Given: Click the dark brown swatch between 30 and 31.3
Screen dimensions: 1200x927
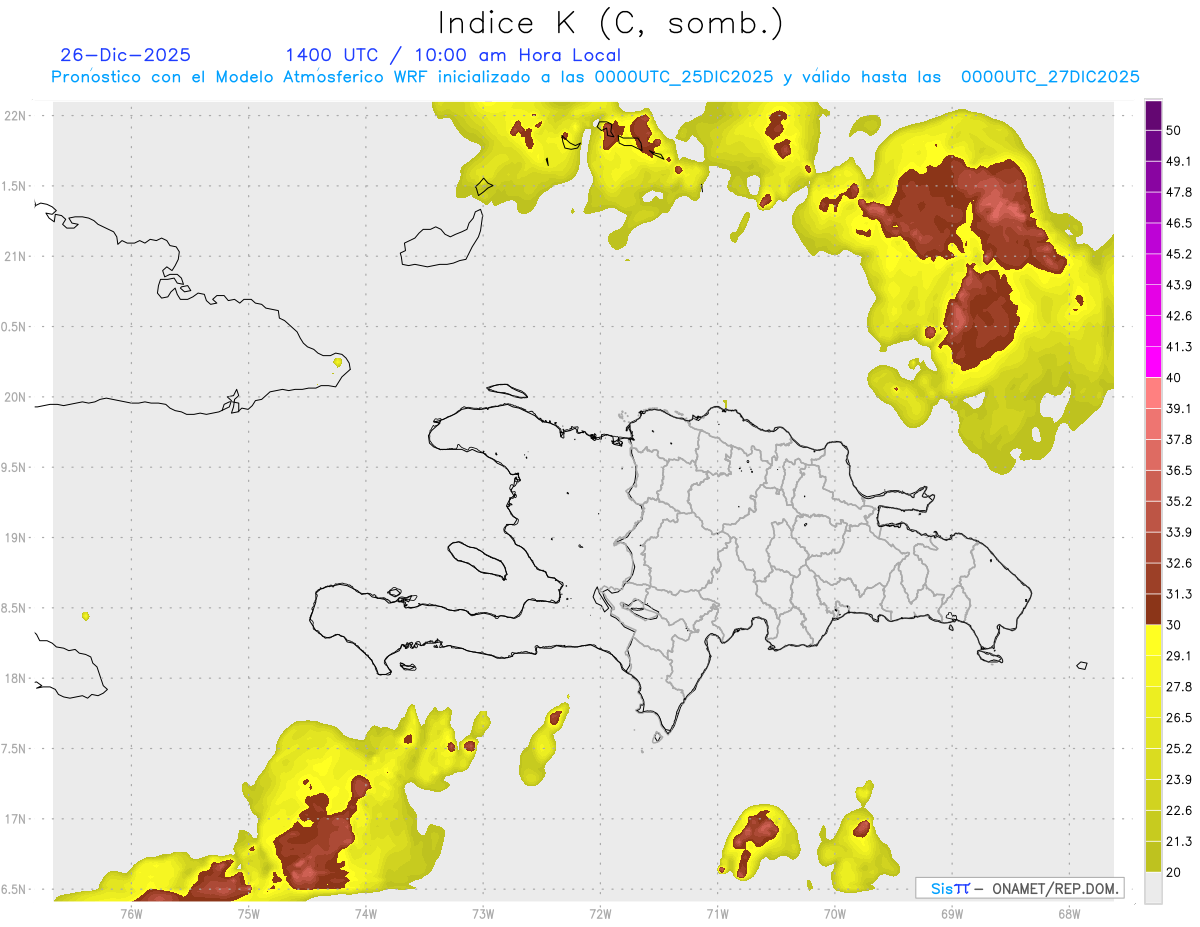Looking at the screenshot, I should pos(1153,609).
